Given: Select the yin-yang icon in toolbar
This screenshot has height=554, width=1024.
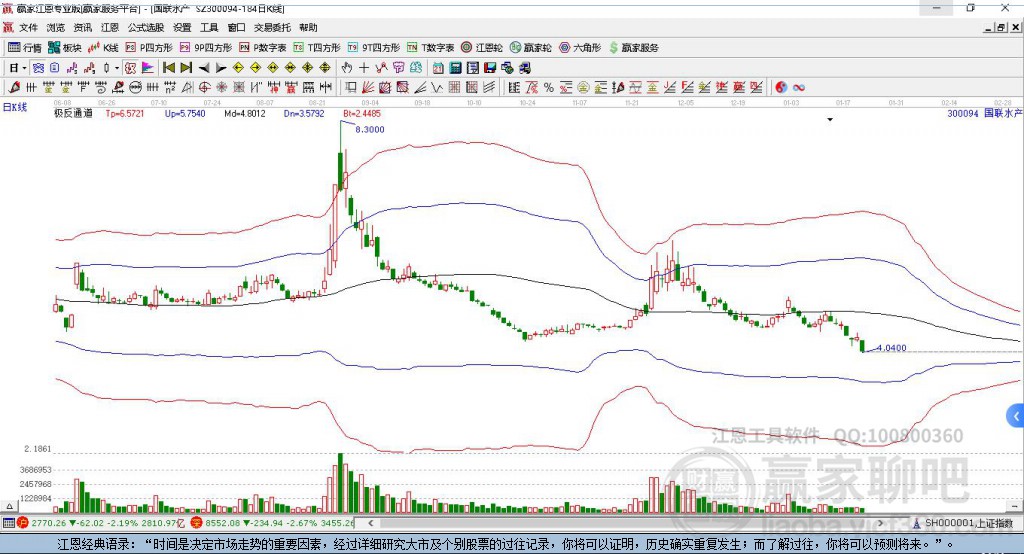Looking at the screenshot, I should pyautogui.click(x=781, y=87).
